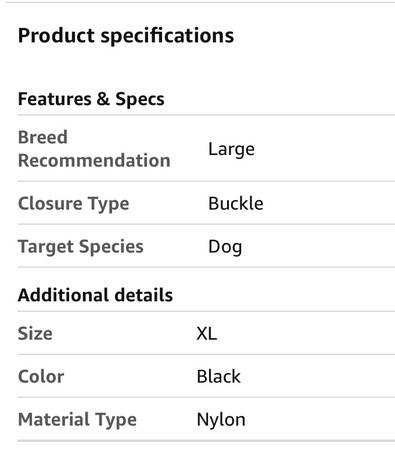The image size is (395, 450).
Task: Click the Size label
Action: pos(35,334)
